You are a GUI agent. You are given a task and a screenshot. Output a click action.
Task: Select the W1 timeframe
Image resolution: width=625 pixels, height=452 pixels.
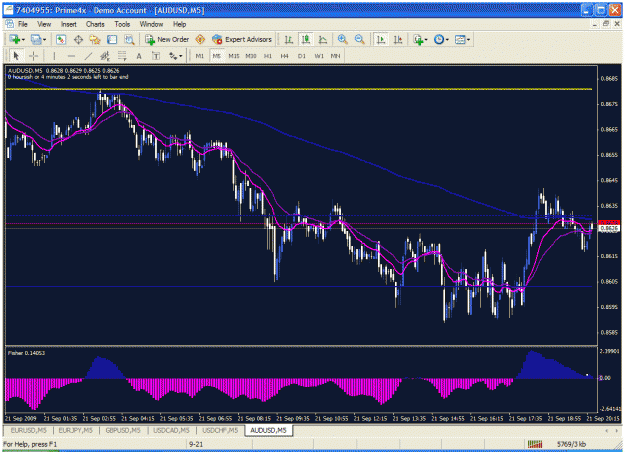(319, 56)
